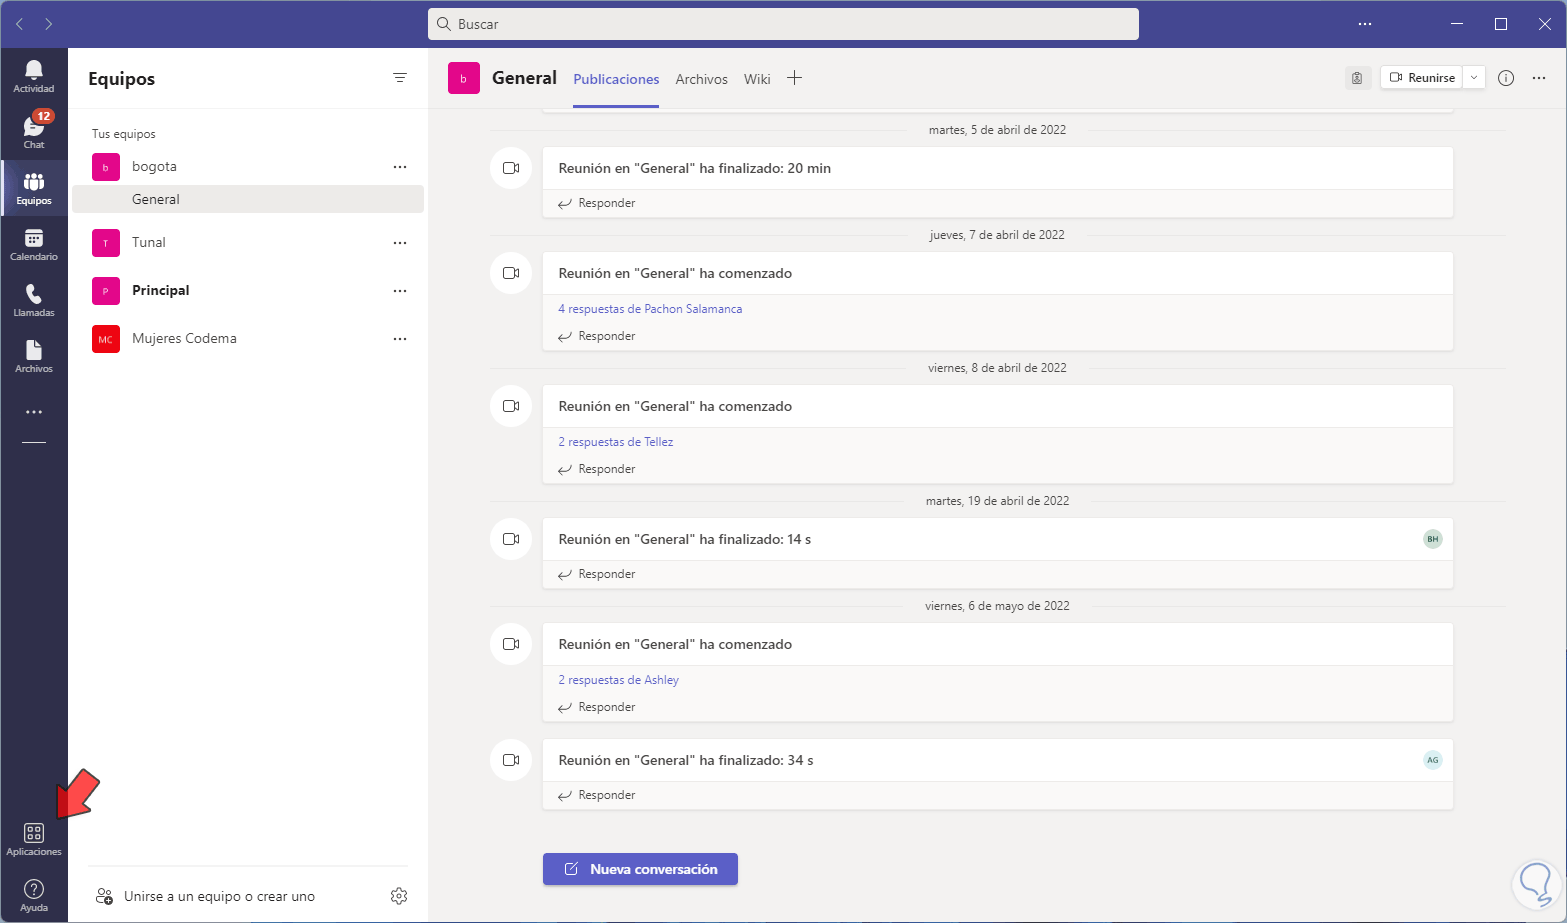Switch to the Archivos tab
This screenshot has width=1567, height=923.
click(701, 79)
